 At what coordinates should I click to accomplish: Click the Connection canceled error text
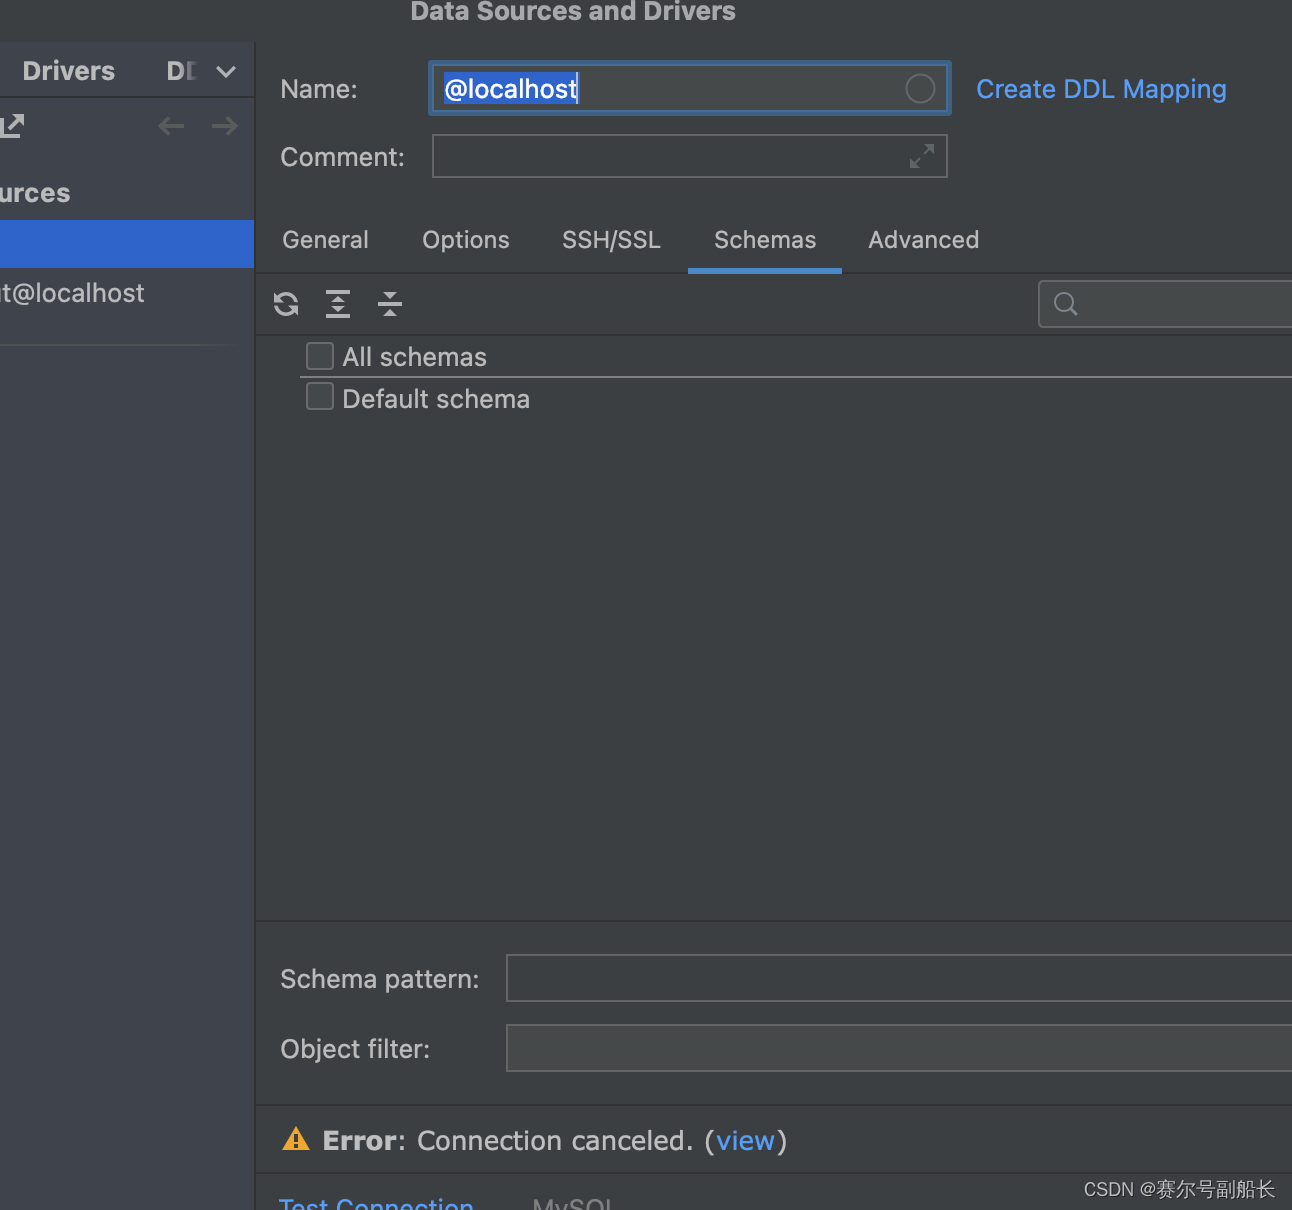pos(555,1141)
